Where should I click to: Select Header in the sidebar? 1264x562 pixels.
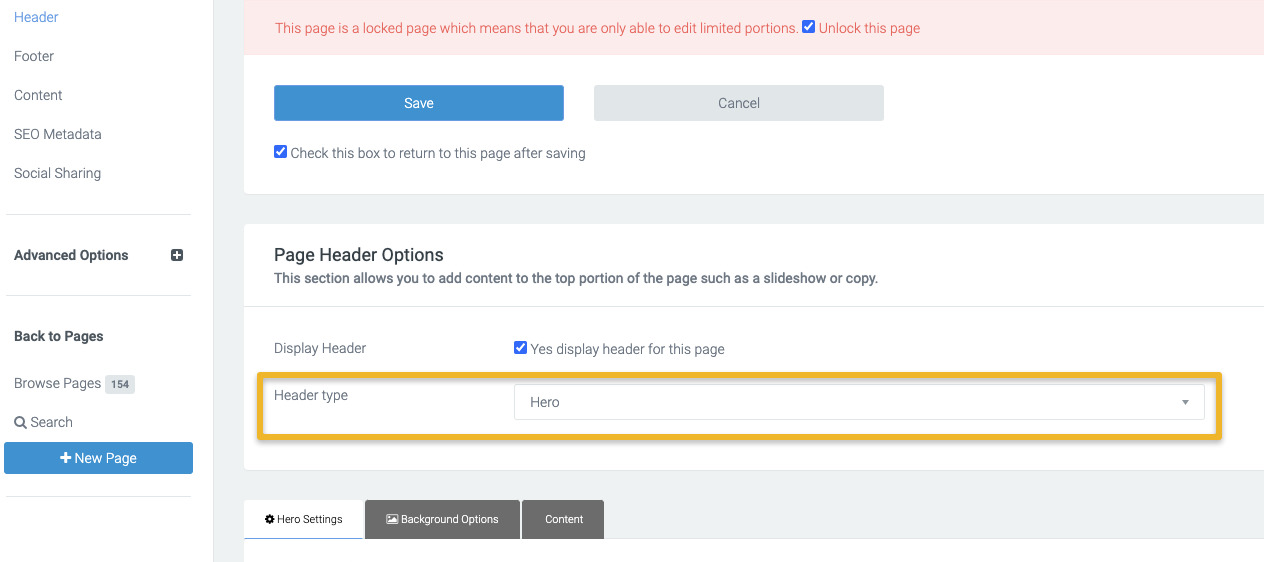pyautogui.click(x=36, y=17)
